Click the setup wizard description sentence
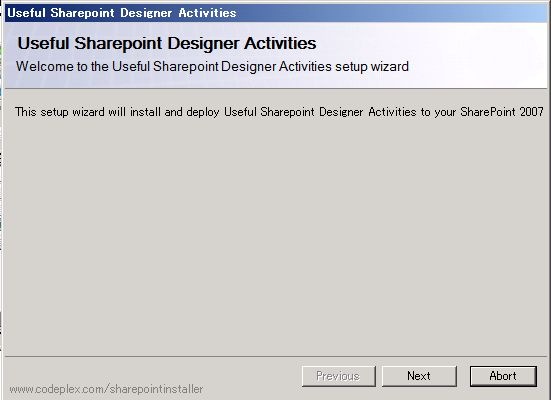This screenshot has height=400, width=551. coord(279,112)
